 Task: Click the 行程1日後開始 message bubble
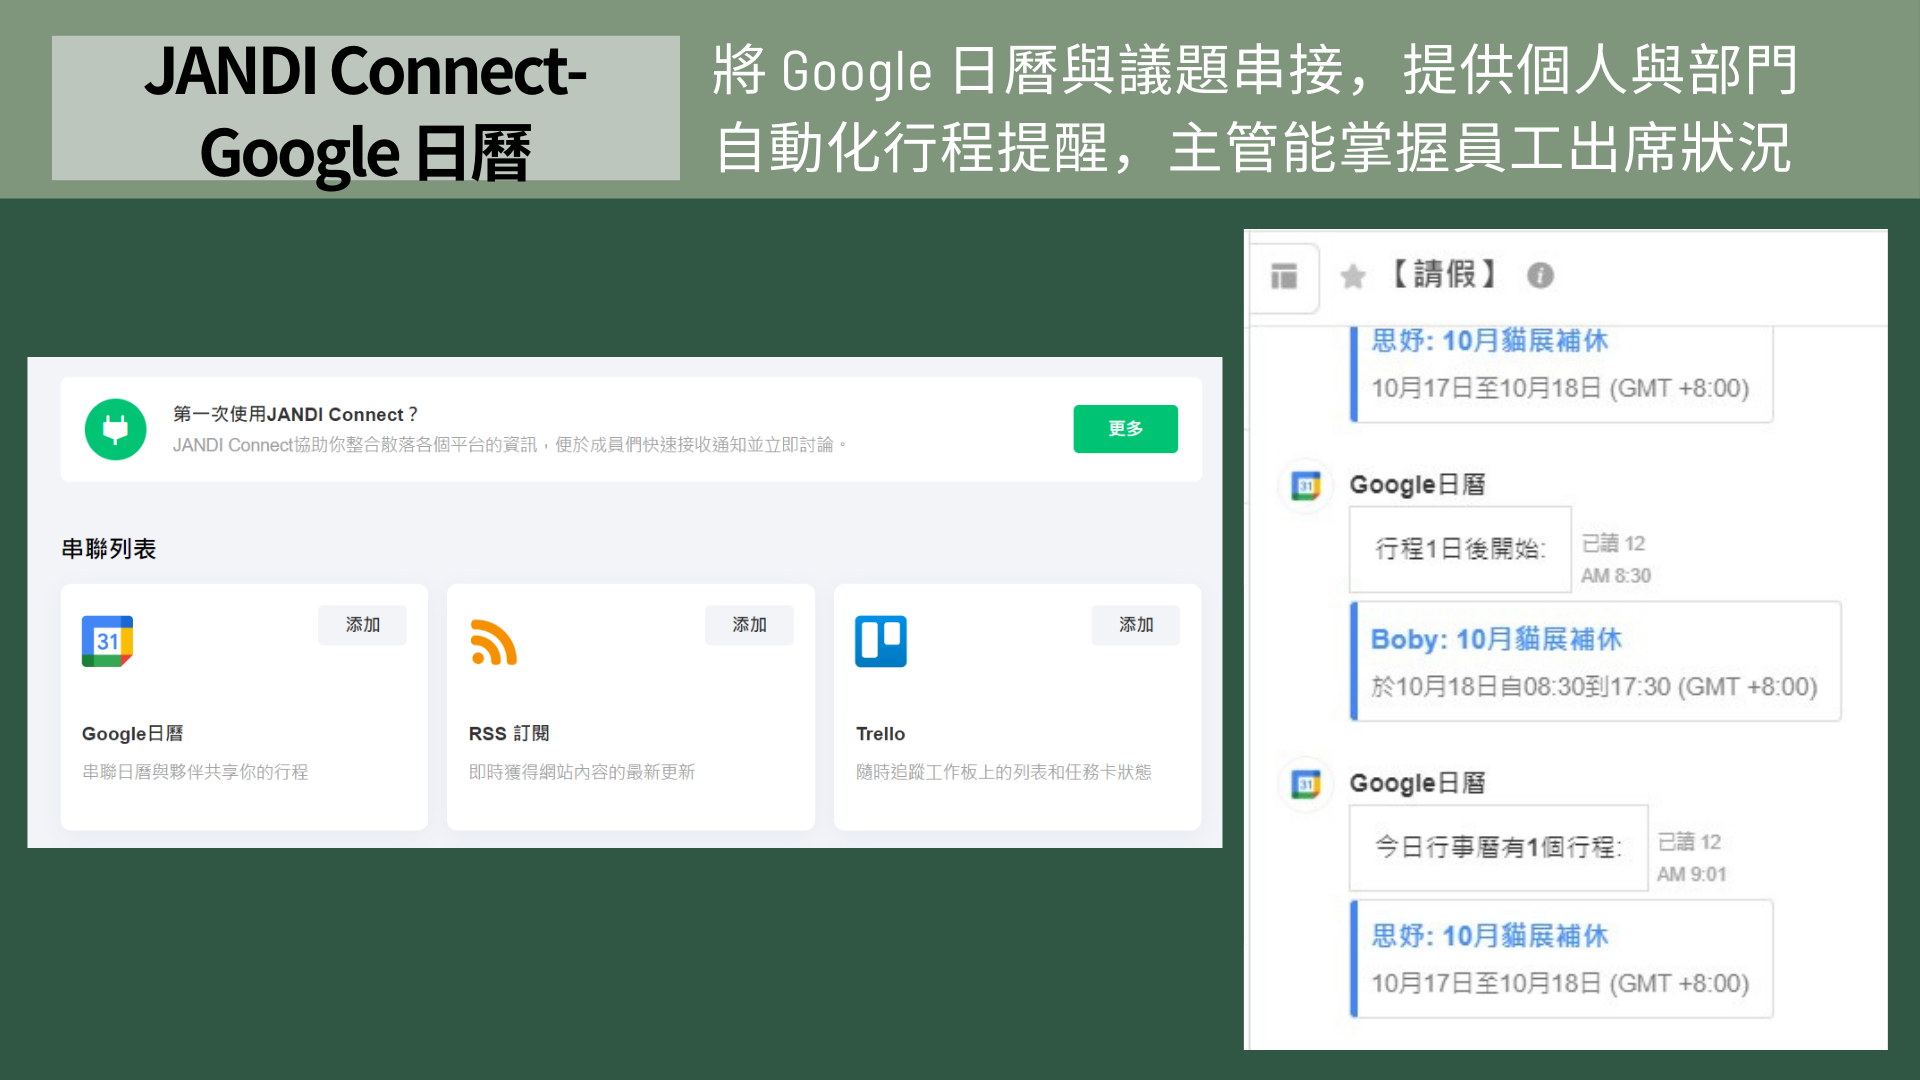1460,549
